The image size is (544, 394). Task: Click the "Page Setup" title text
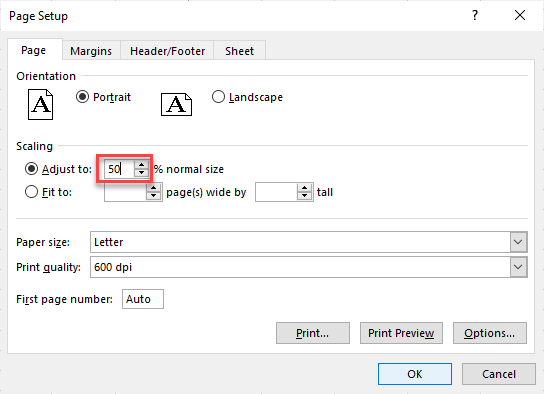tap(39, 16)
